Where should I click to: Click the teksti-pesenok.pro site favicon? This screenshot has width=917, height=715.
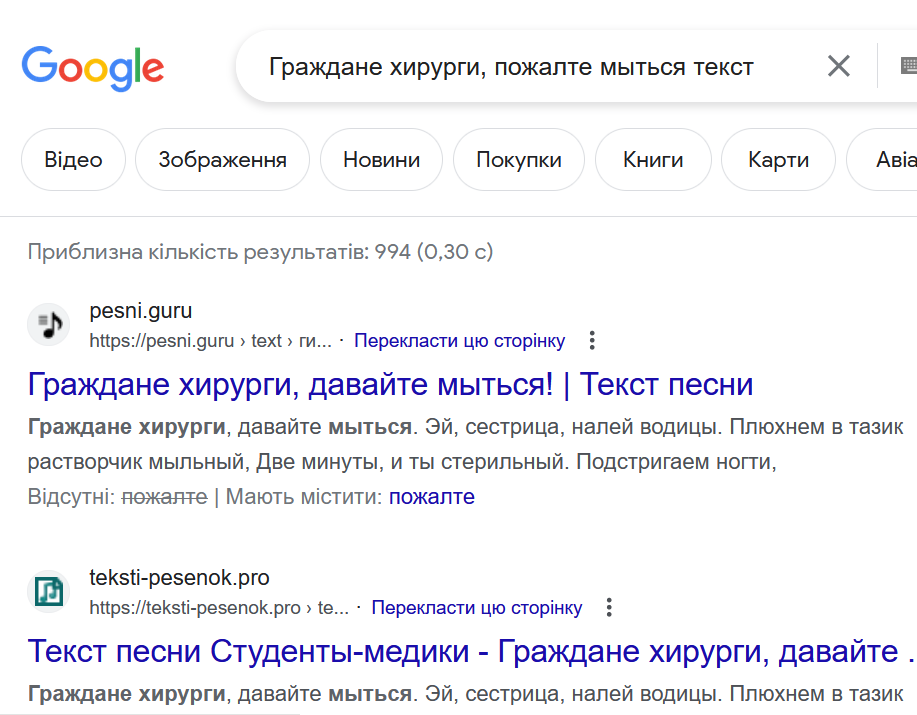click(48, 591)
